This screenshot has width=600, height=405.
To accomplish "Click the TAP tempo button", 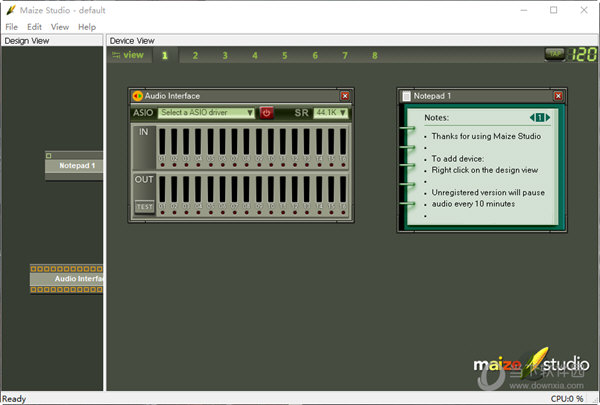I will point(554,54).
